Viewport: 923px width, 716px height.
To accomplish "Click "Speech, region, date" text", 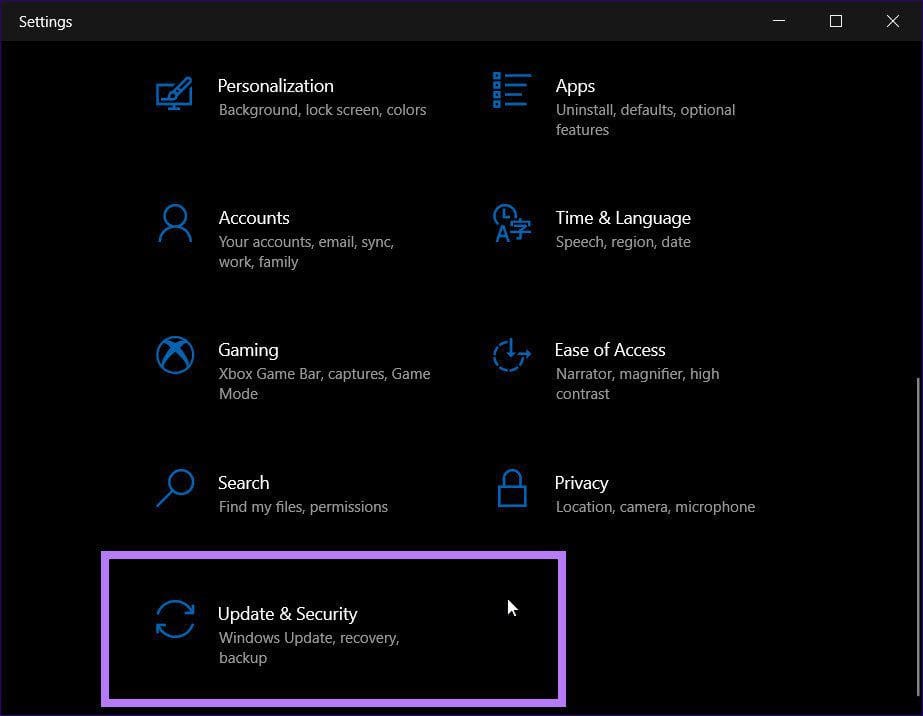I will [623, 242].
